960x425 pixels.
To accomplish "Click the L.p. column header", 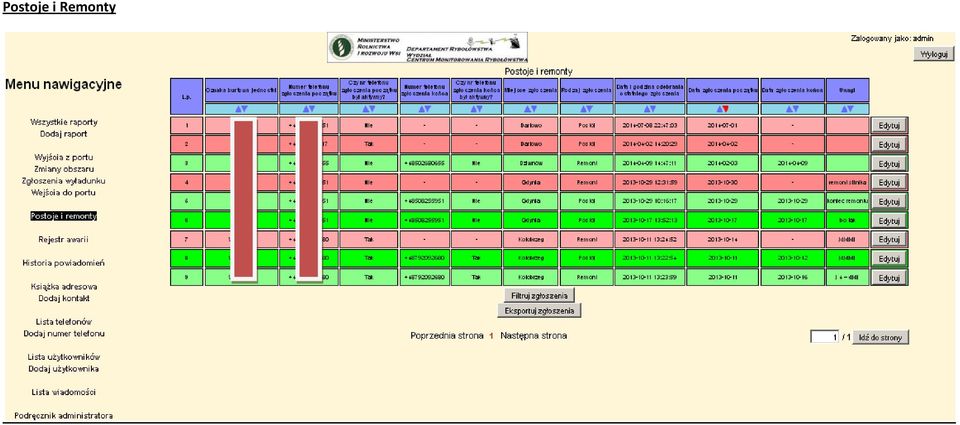I will point(186,96).
